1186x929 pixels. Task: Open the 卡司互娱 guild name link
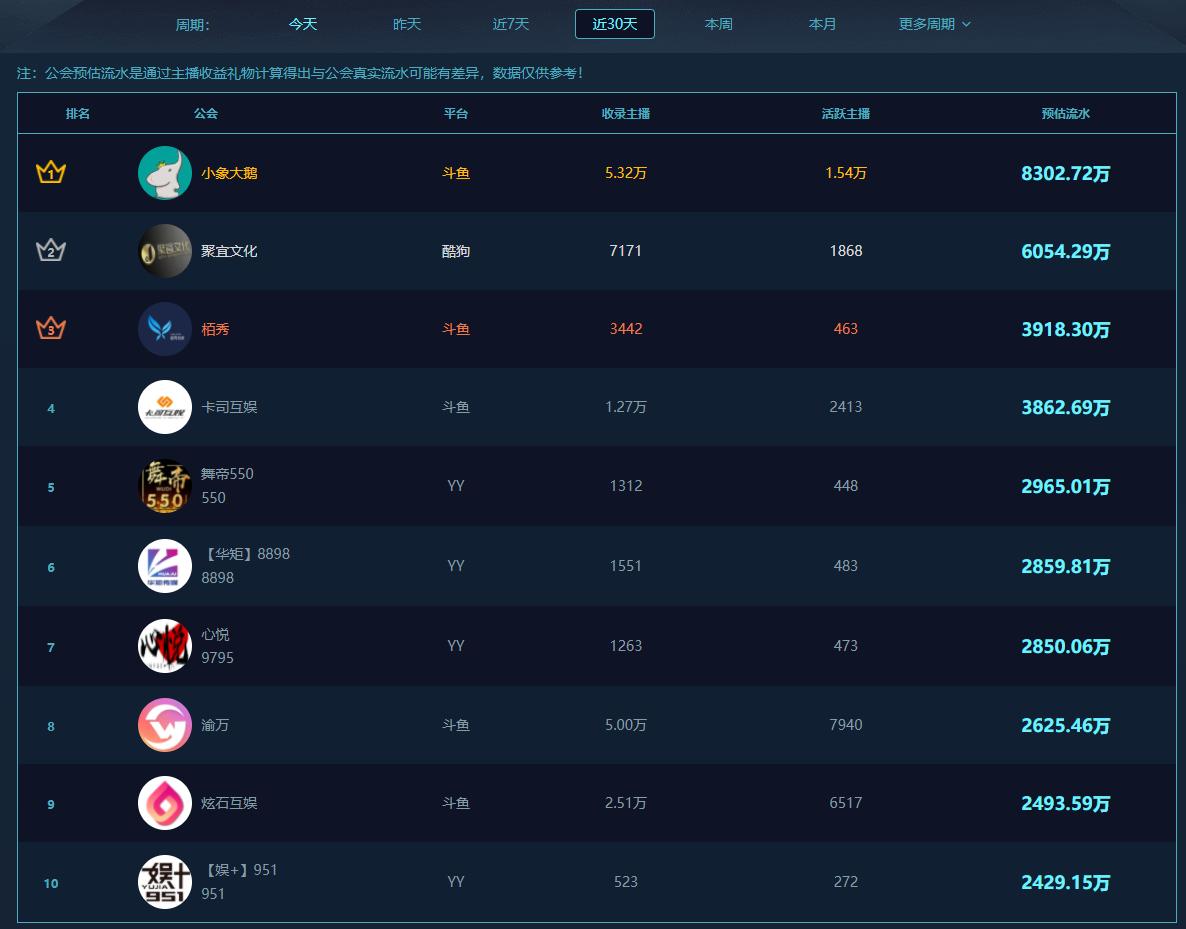pyautogui.click(x=229, y=407)
